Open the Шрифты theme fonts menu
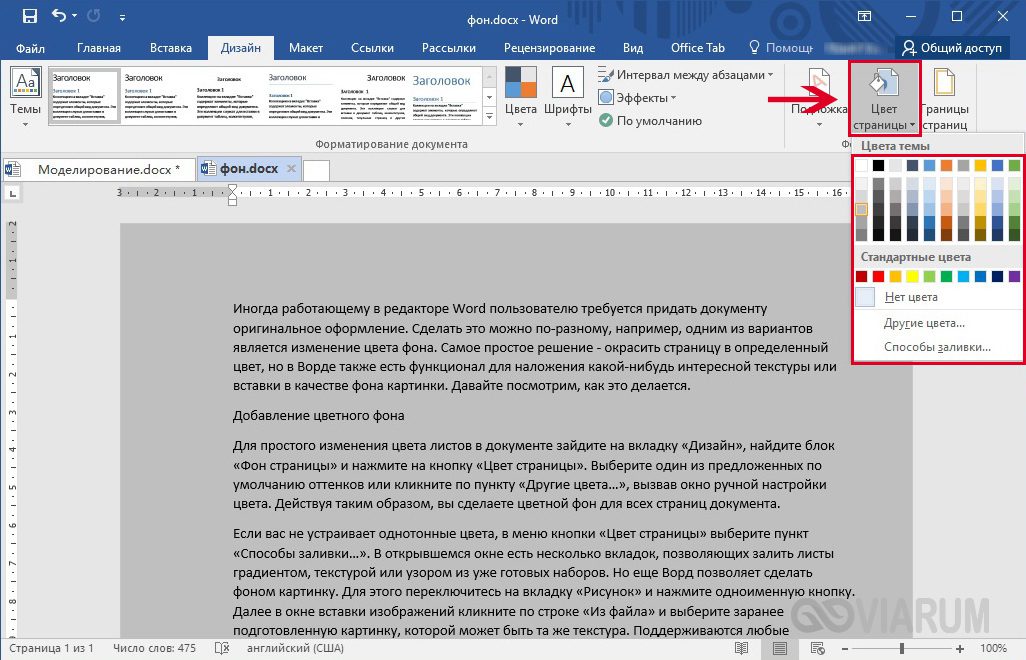Viewport: 1026px width, 660px height. coord(567,97)
